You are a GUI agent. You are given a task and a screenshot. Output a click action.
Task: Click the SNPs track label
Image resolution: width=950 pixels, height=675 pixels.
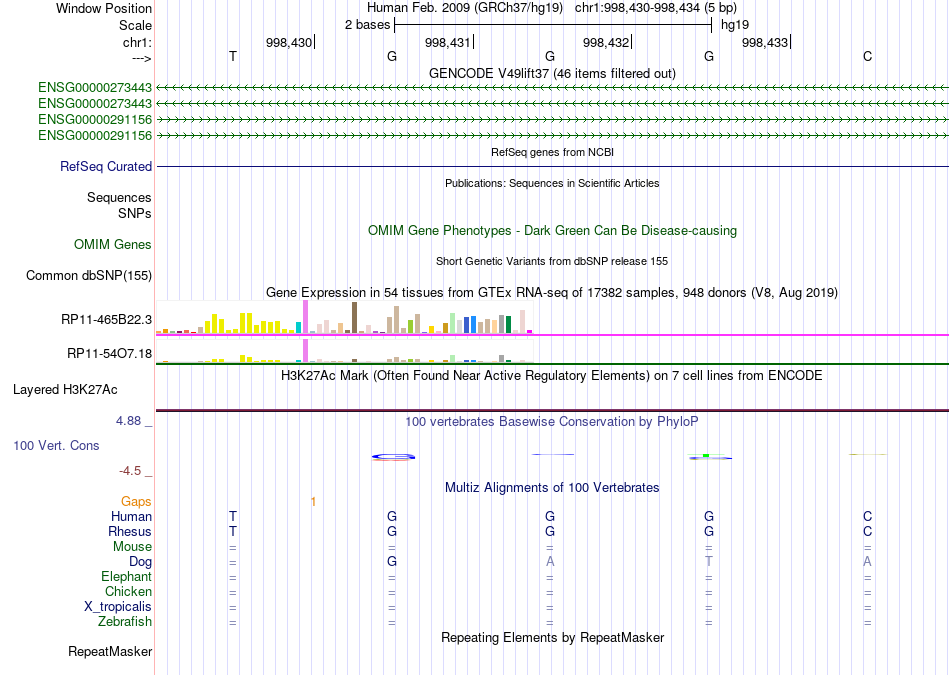(x=135, y=213)
